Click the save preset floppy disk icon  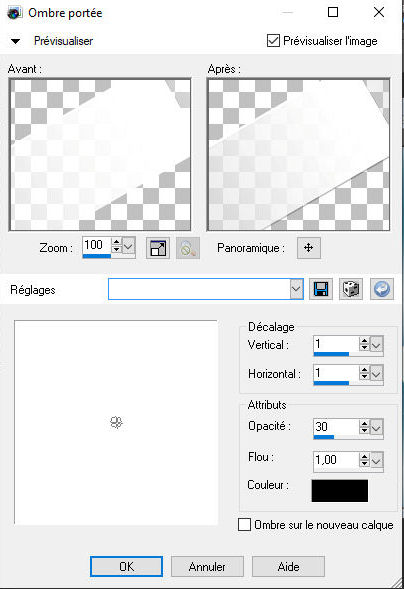[x=321, y=289]
